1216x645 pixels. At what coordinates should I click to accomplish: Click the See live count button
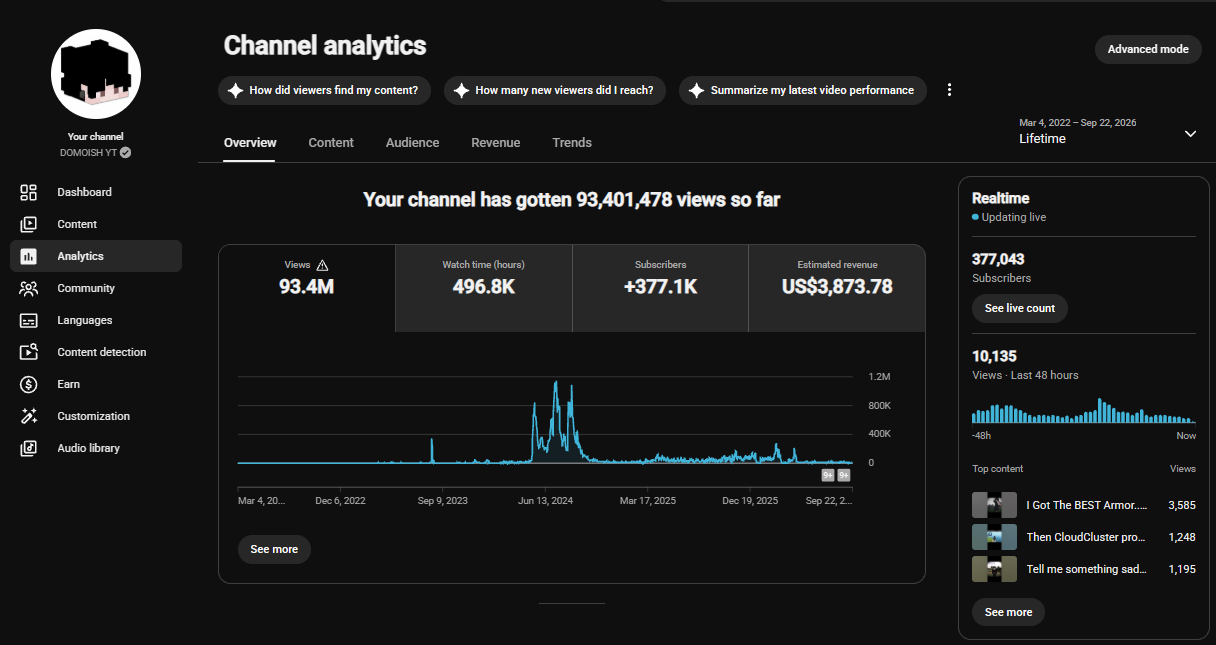pyautogui.click(x=1020, y=308)
